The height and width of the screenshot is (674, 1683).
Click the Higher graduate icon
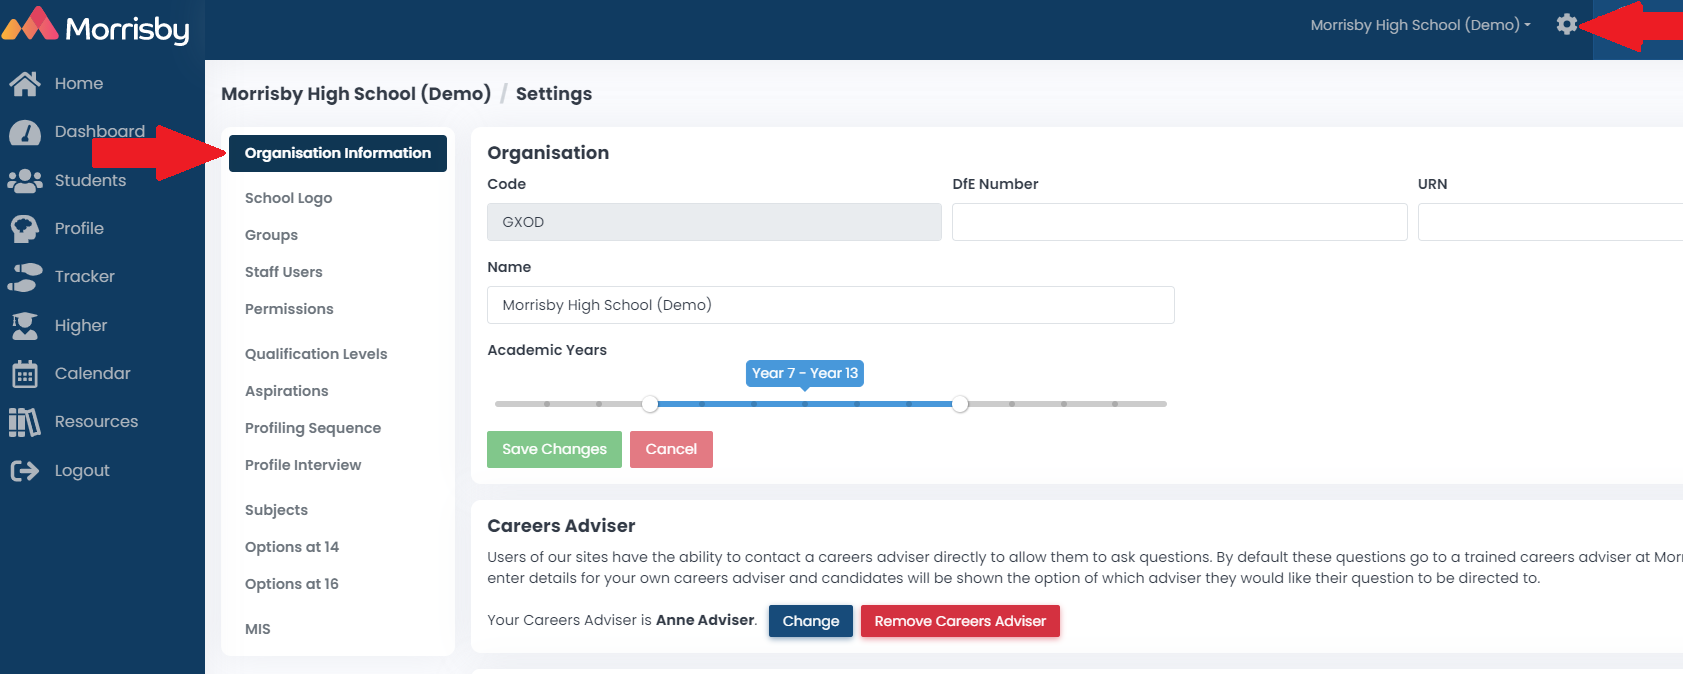(25, 326)
